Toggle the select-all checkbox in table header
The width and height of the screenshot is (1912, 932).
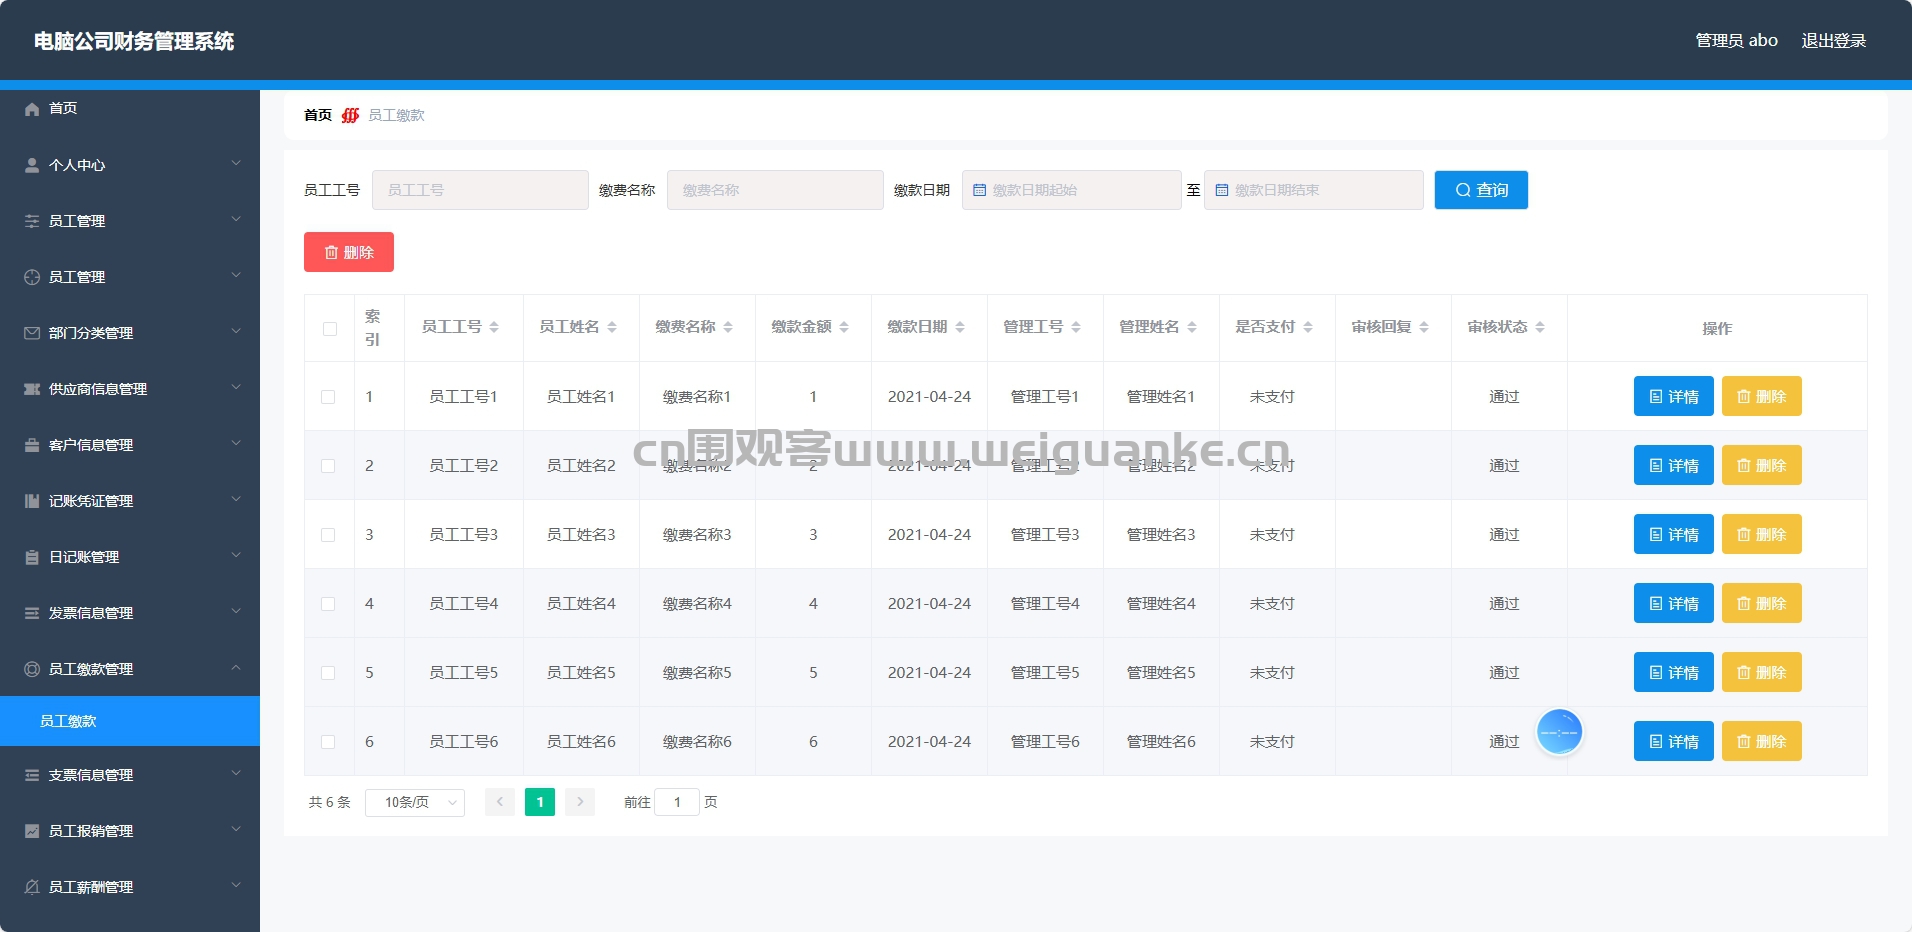click(x=330, y=328)
